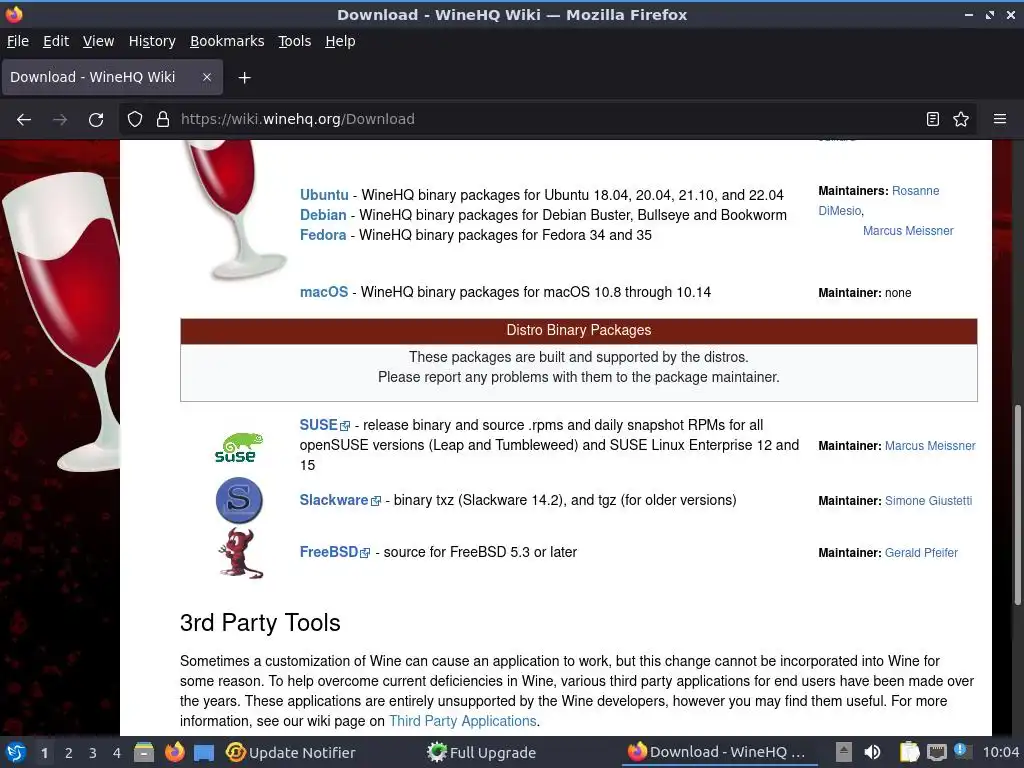Switch to virtual desktop 3
Viewport: 1024px width, 768px height.
pos(93,753)
